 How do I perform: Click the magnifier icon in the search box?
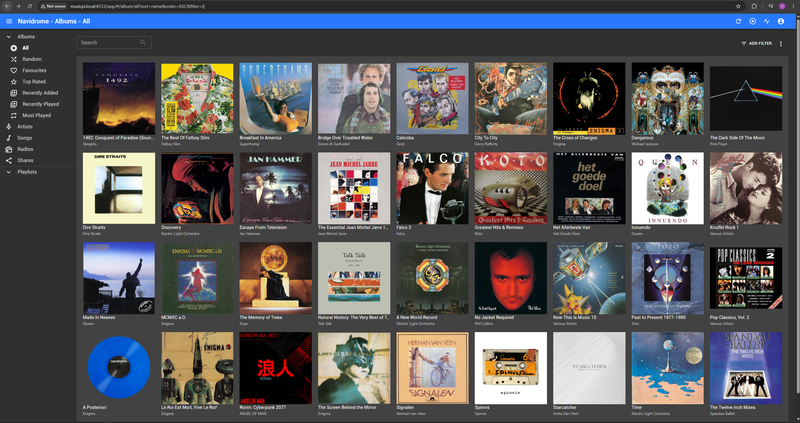point(143,42)
